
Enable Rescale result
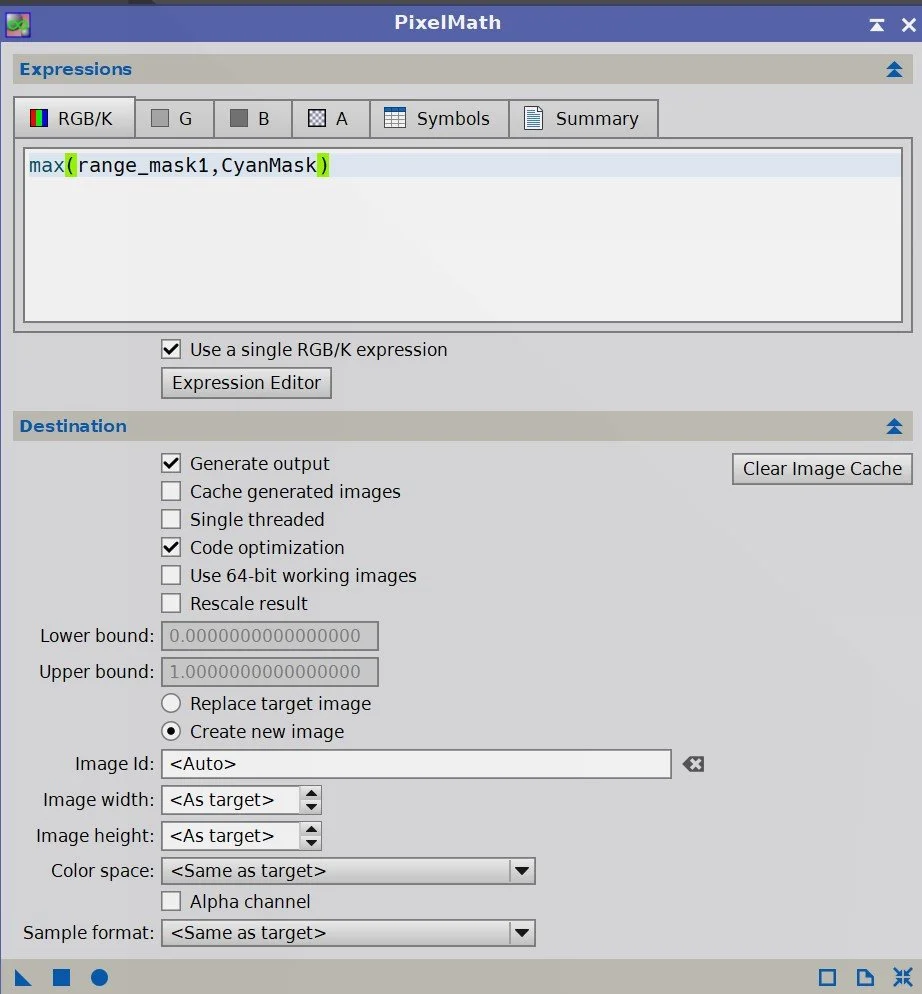(171, 603)
